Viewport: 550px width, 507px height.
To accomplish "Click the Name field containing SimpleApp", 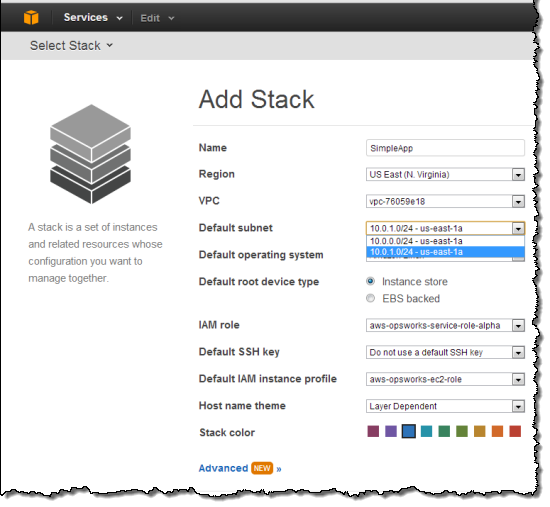I will point(445,148).
